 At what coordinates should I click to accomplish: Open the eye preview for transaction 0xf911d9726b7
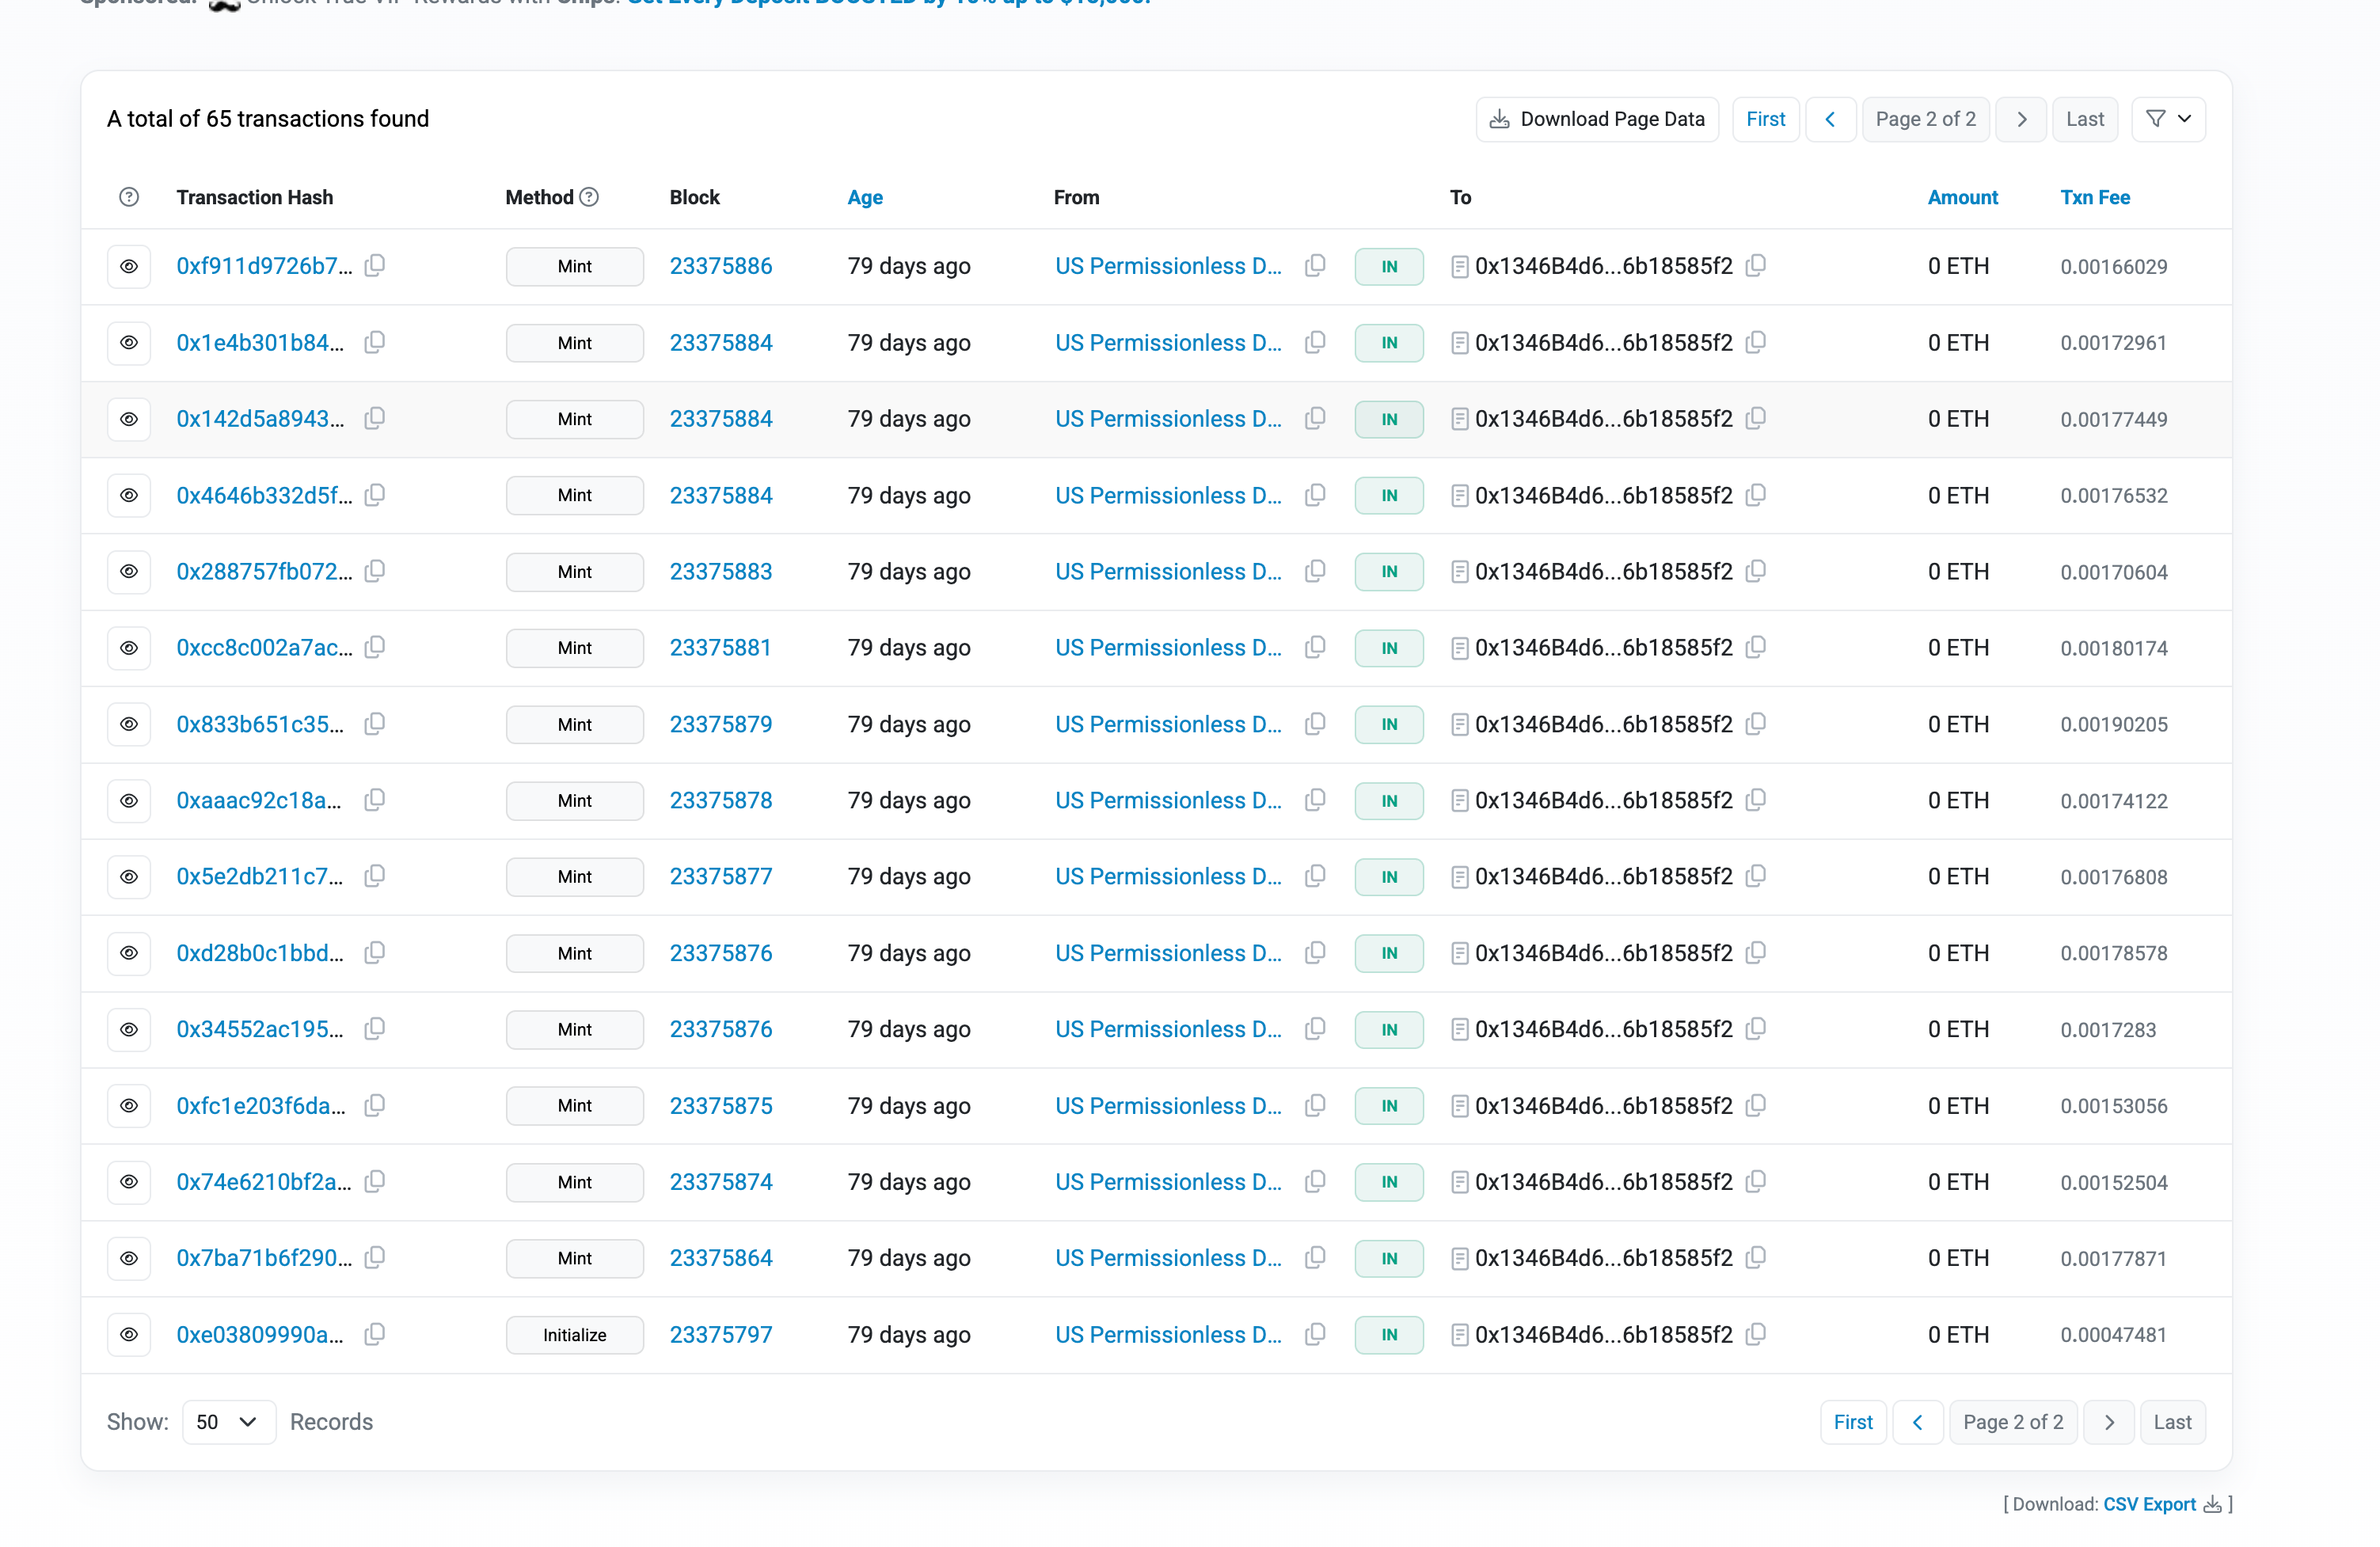[x=129, y=266]
